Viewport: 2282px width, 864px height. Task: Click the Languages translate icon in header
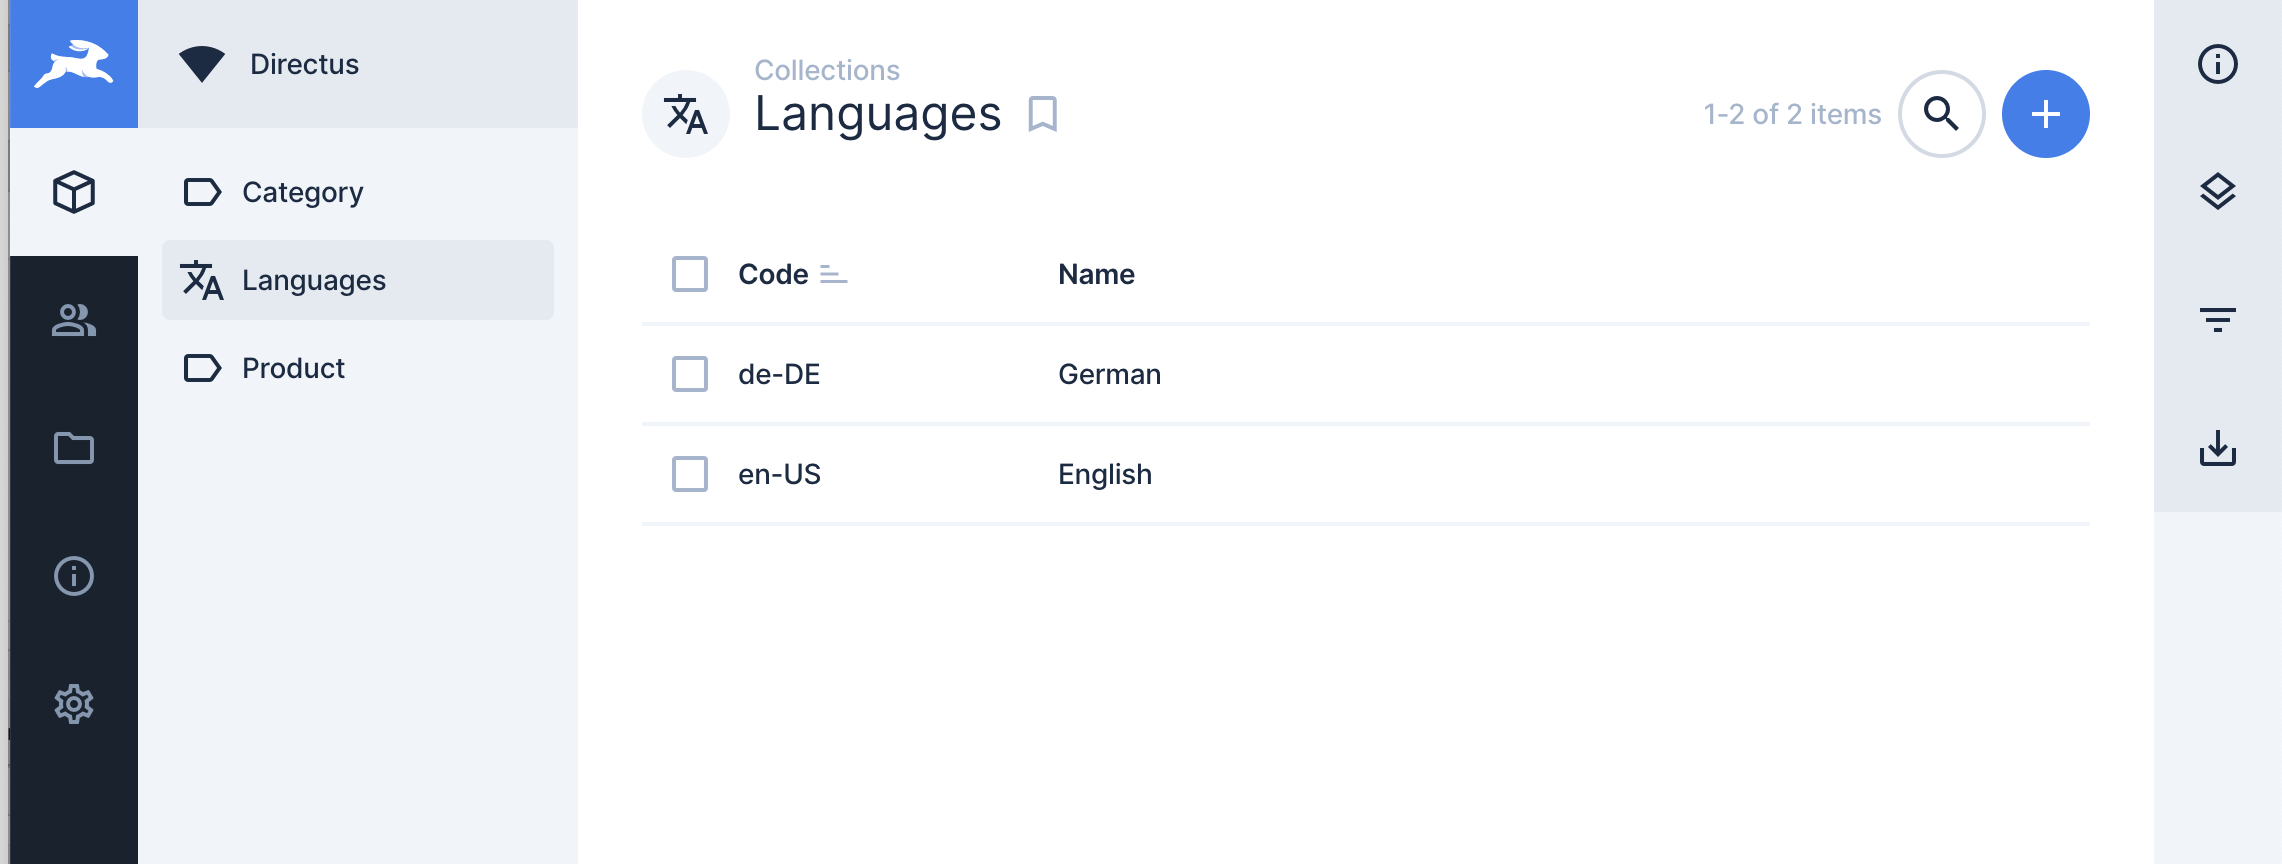686,114
